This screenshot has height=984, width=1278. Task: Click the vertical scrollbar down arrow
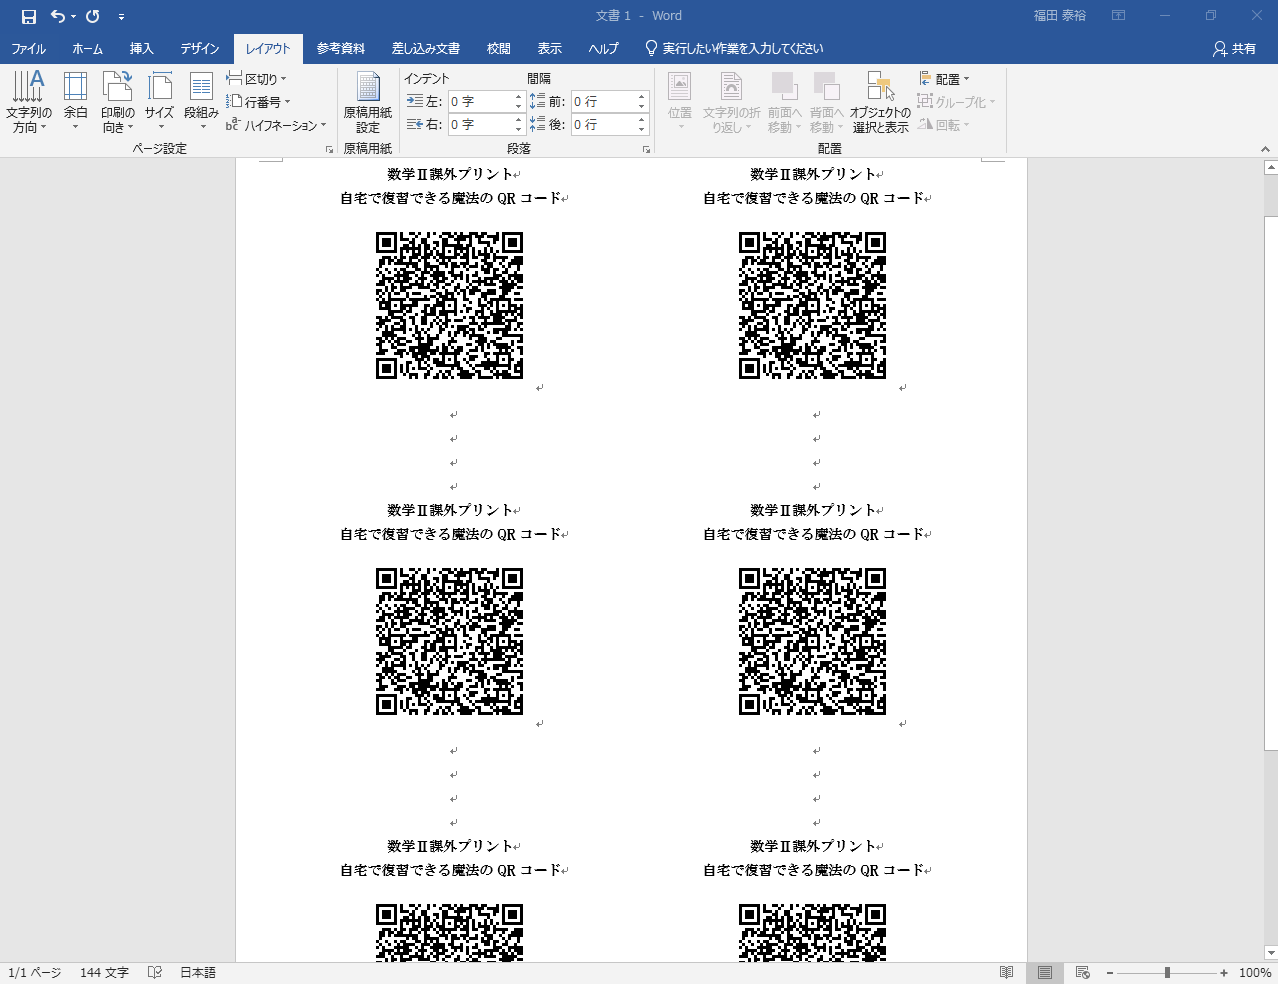[x=1271, y=953]
